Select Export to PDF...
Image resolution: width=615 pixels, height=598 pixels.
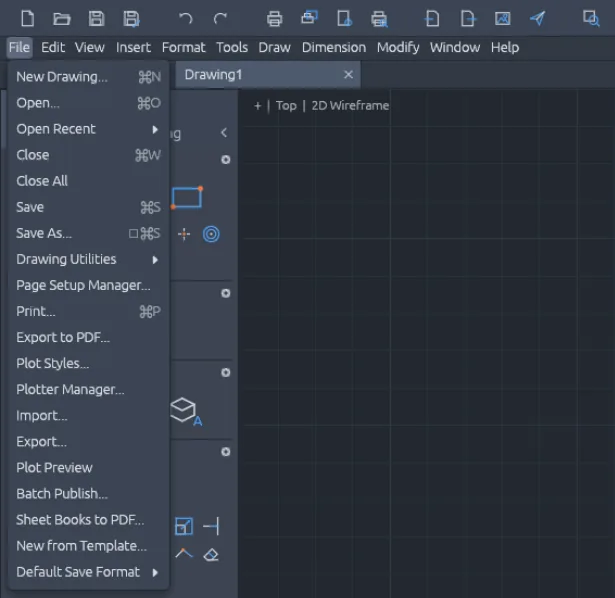(x=88, y=337)
